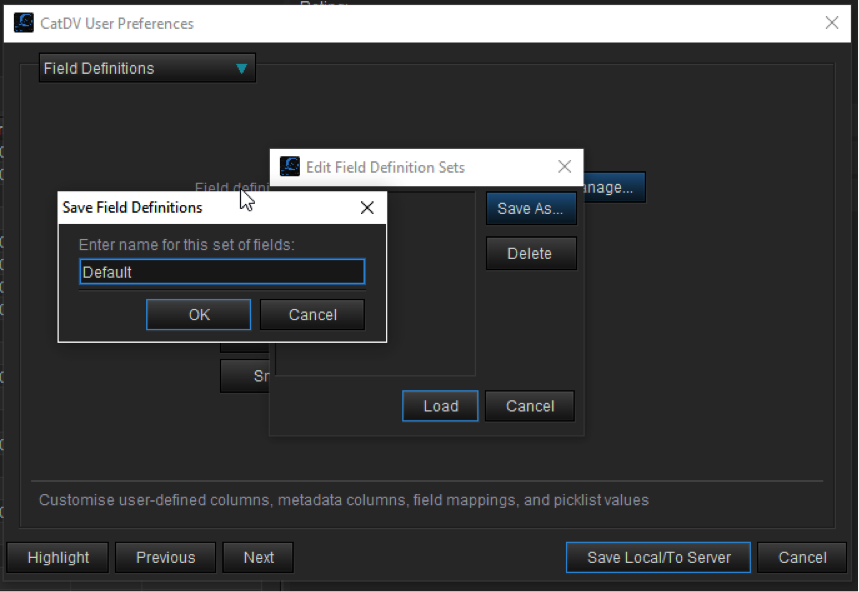Click the field set name input containing Default
The image size is (859, 592).
click(x=222, y=272)
